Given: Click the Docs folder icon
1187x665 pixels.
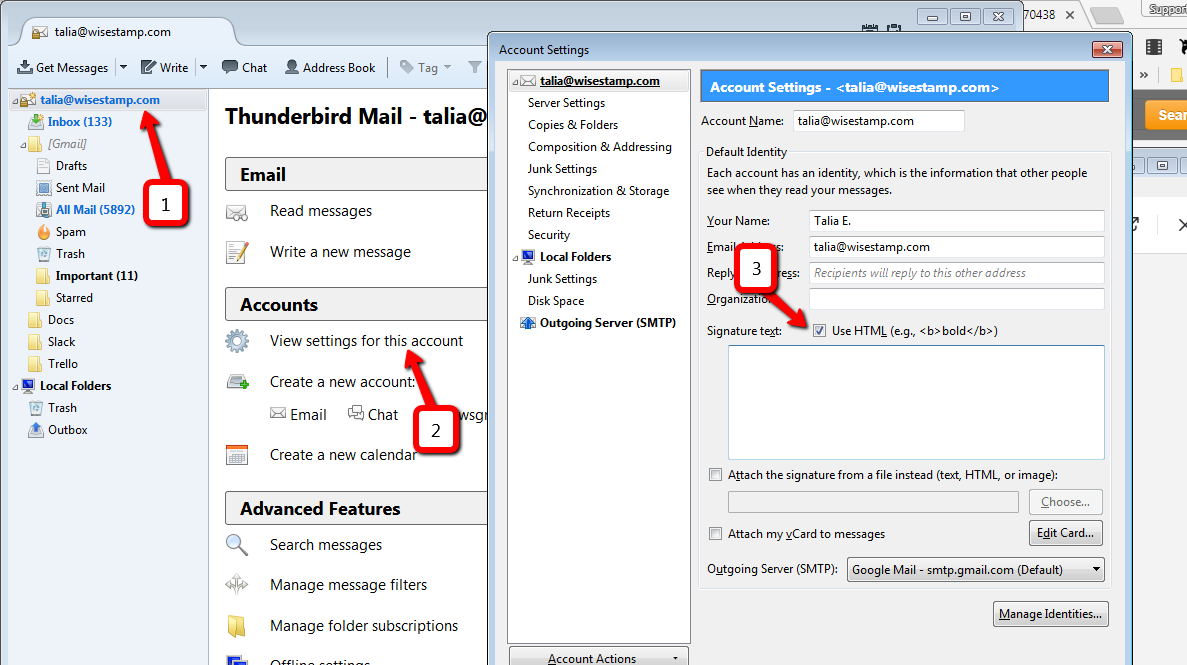Looking at the screenshot, I should pos(35,320).
